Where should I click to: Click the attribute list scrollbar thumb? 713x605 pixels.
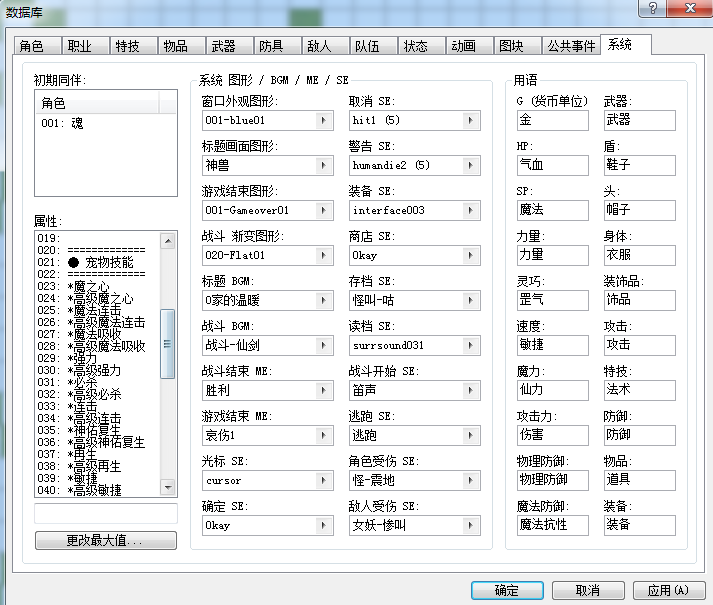(x=168, y=344)
